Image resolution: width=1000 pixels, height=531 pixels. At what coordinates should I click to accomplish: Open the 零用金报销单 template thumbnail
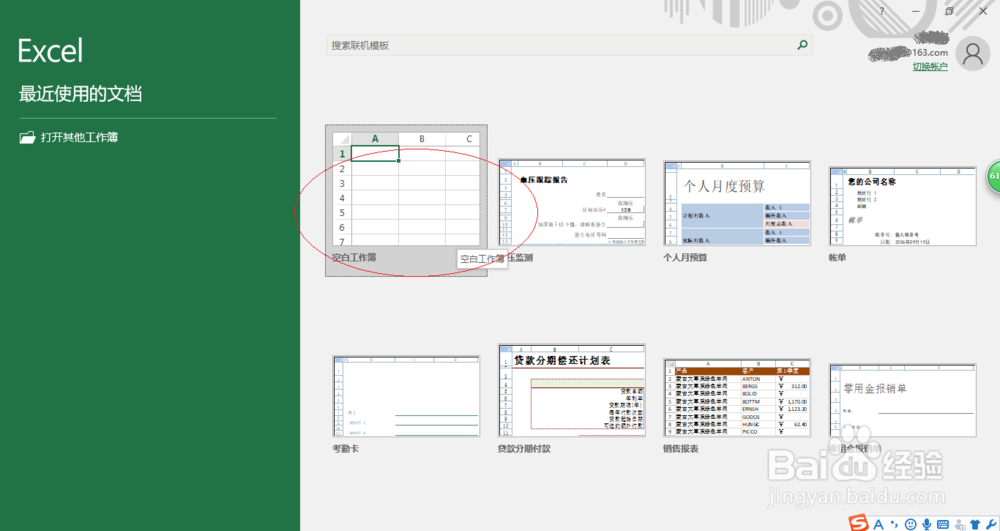point(903,400)
